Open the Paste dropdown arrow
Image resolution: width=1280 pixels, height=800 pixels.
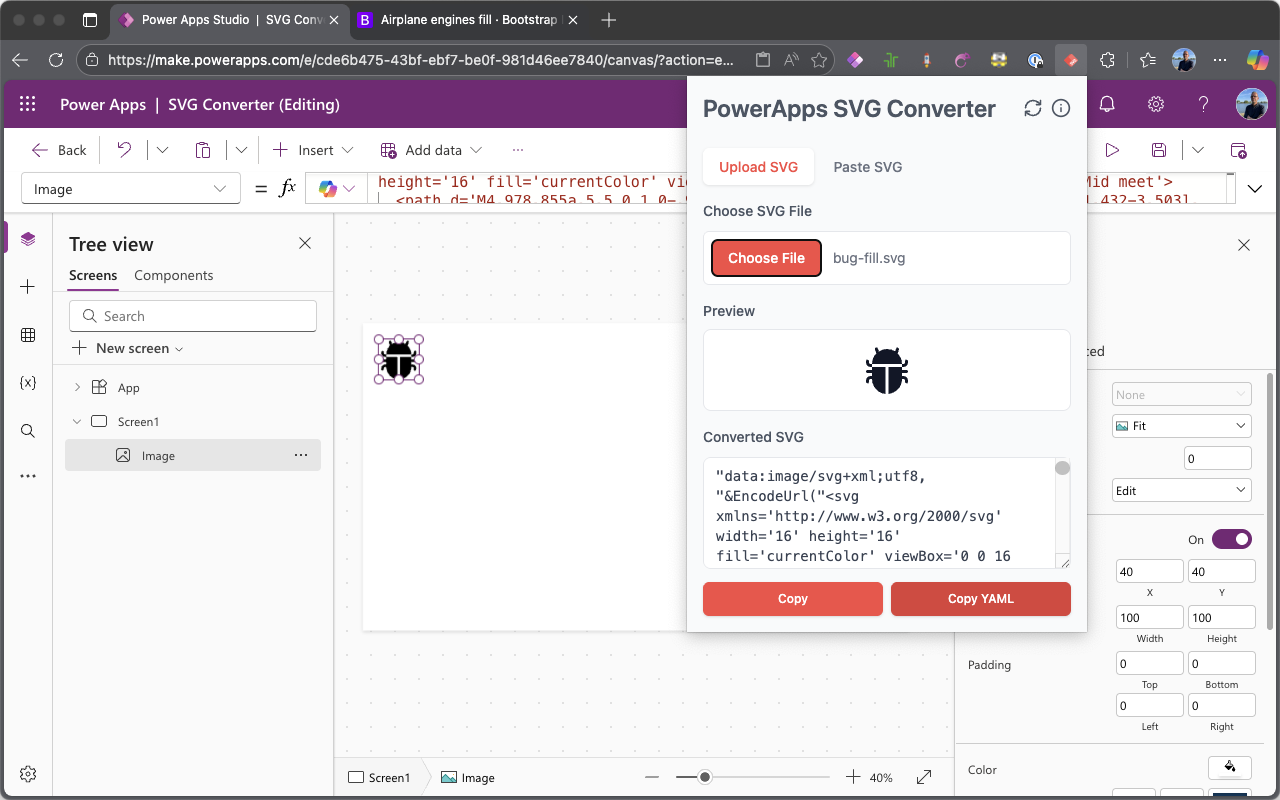click(x=241, y=150)
